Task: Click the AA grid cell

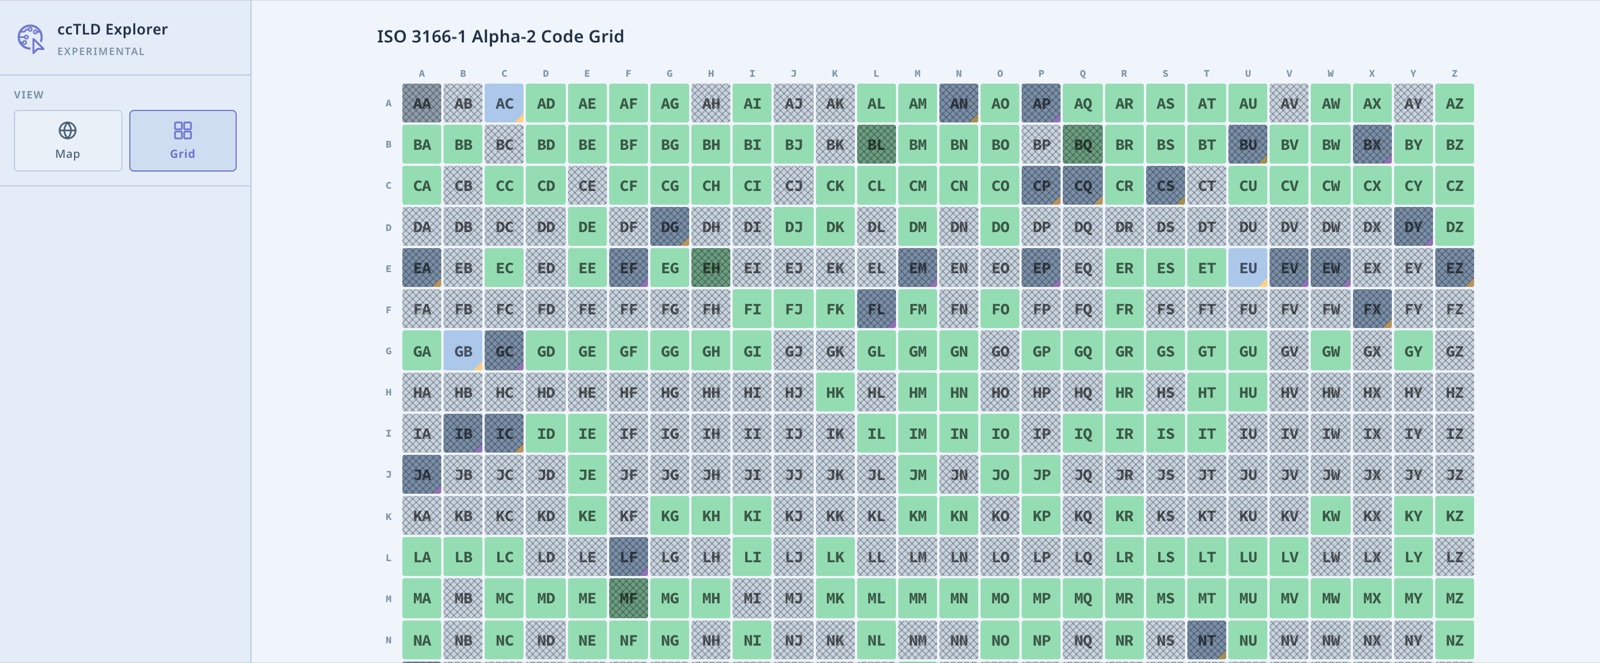Action: tap(422, 103)
